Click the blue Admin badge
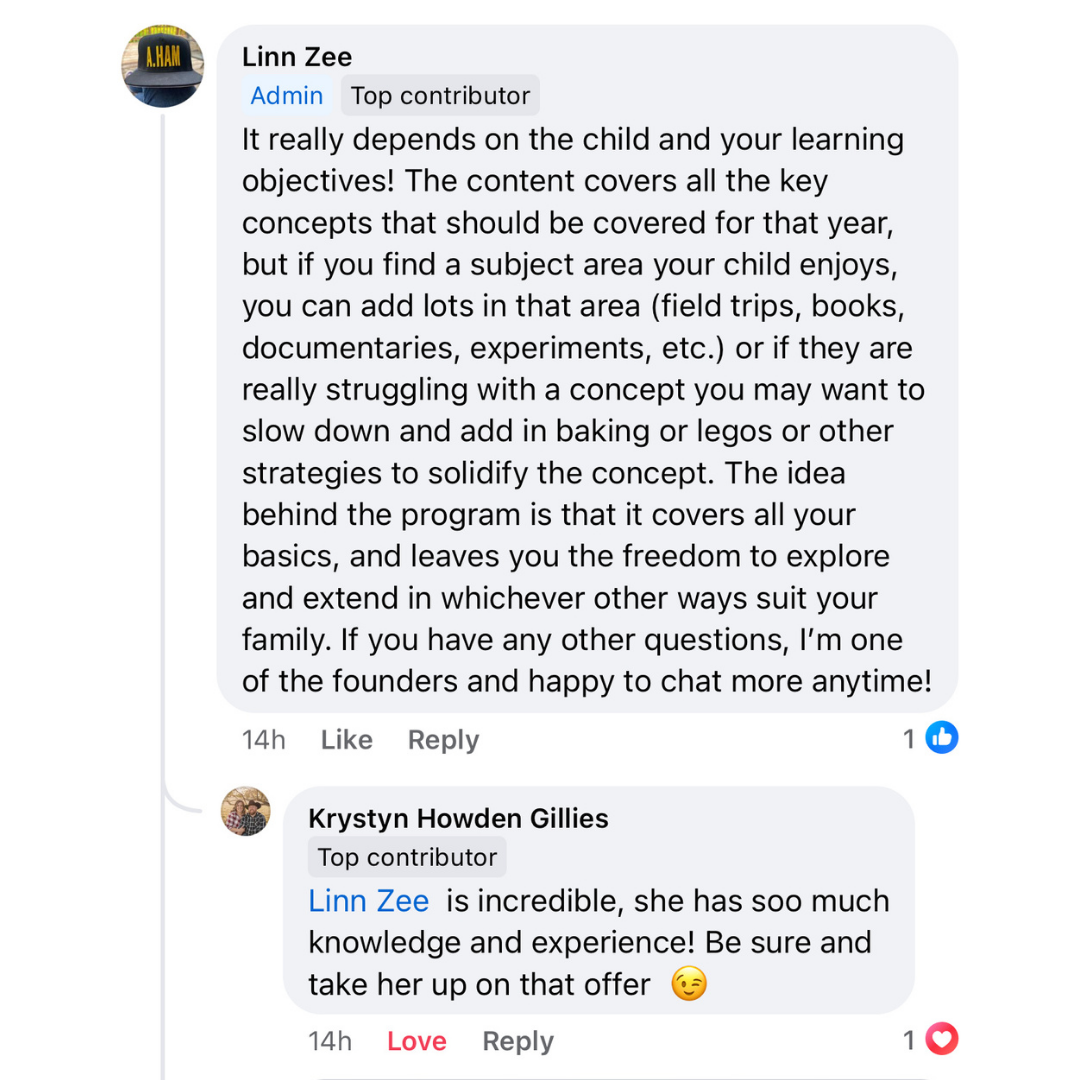This screenshot has height=1080, width=1080. 287,96
